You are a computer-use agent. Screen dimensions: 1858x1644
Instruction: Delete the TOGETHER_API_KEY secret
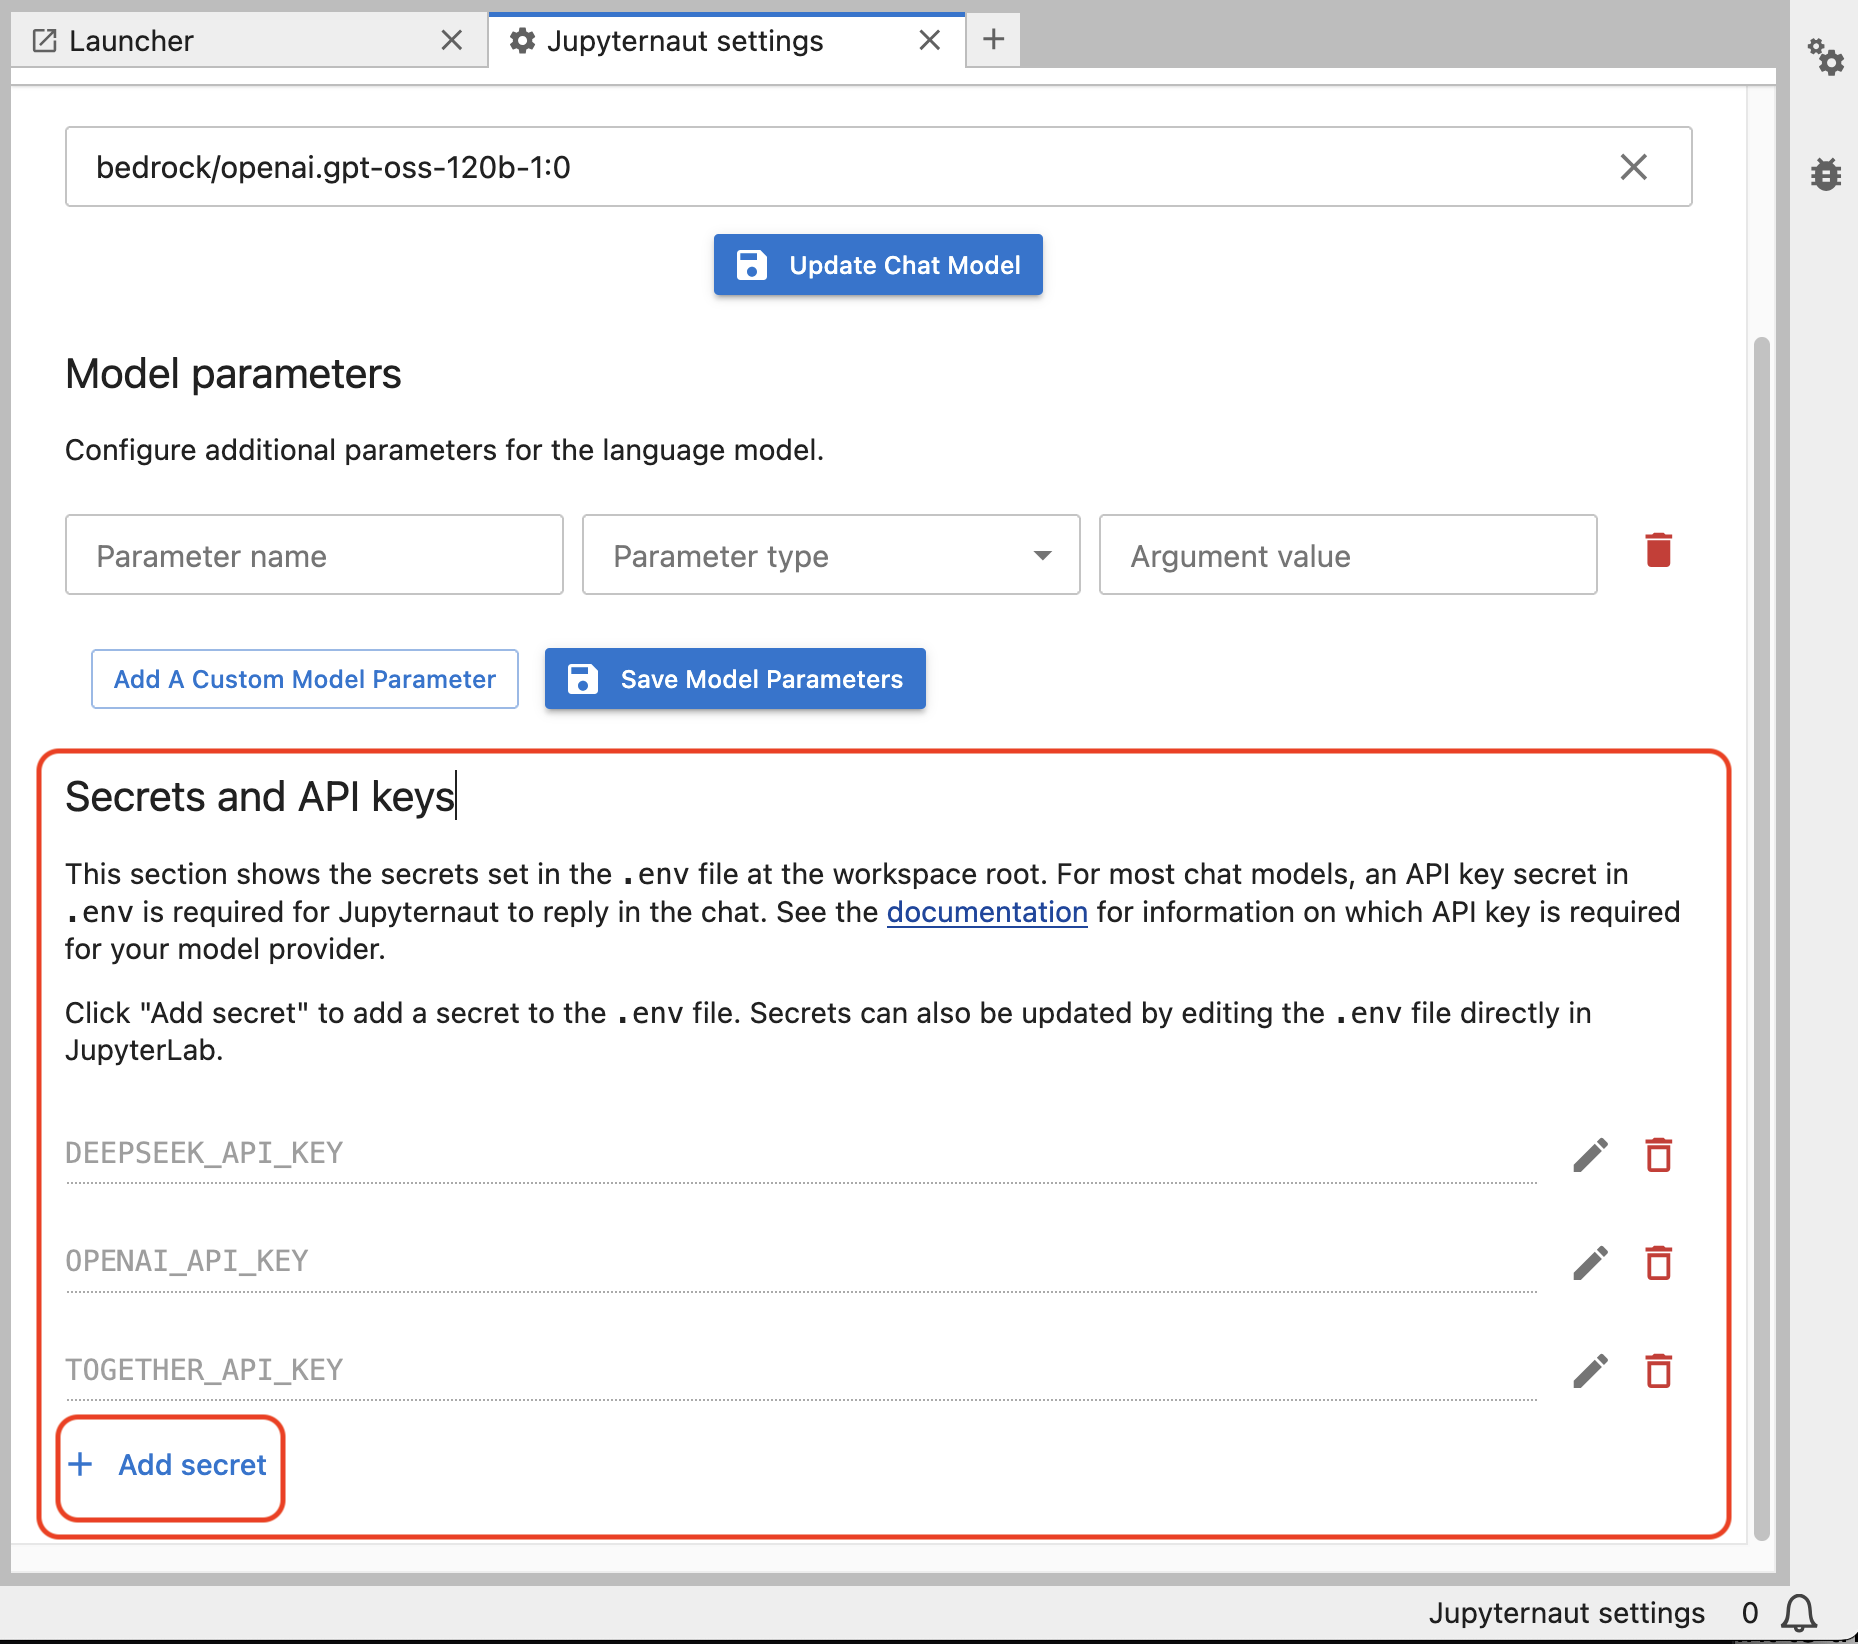click(1658, 1371)
